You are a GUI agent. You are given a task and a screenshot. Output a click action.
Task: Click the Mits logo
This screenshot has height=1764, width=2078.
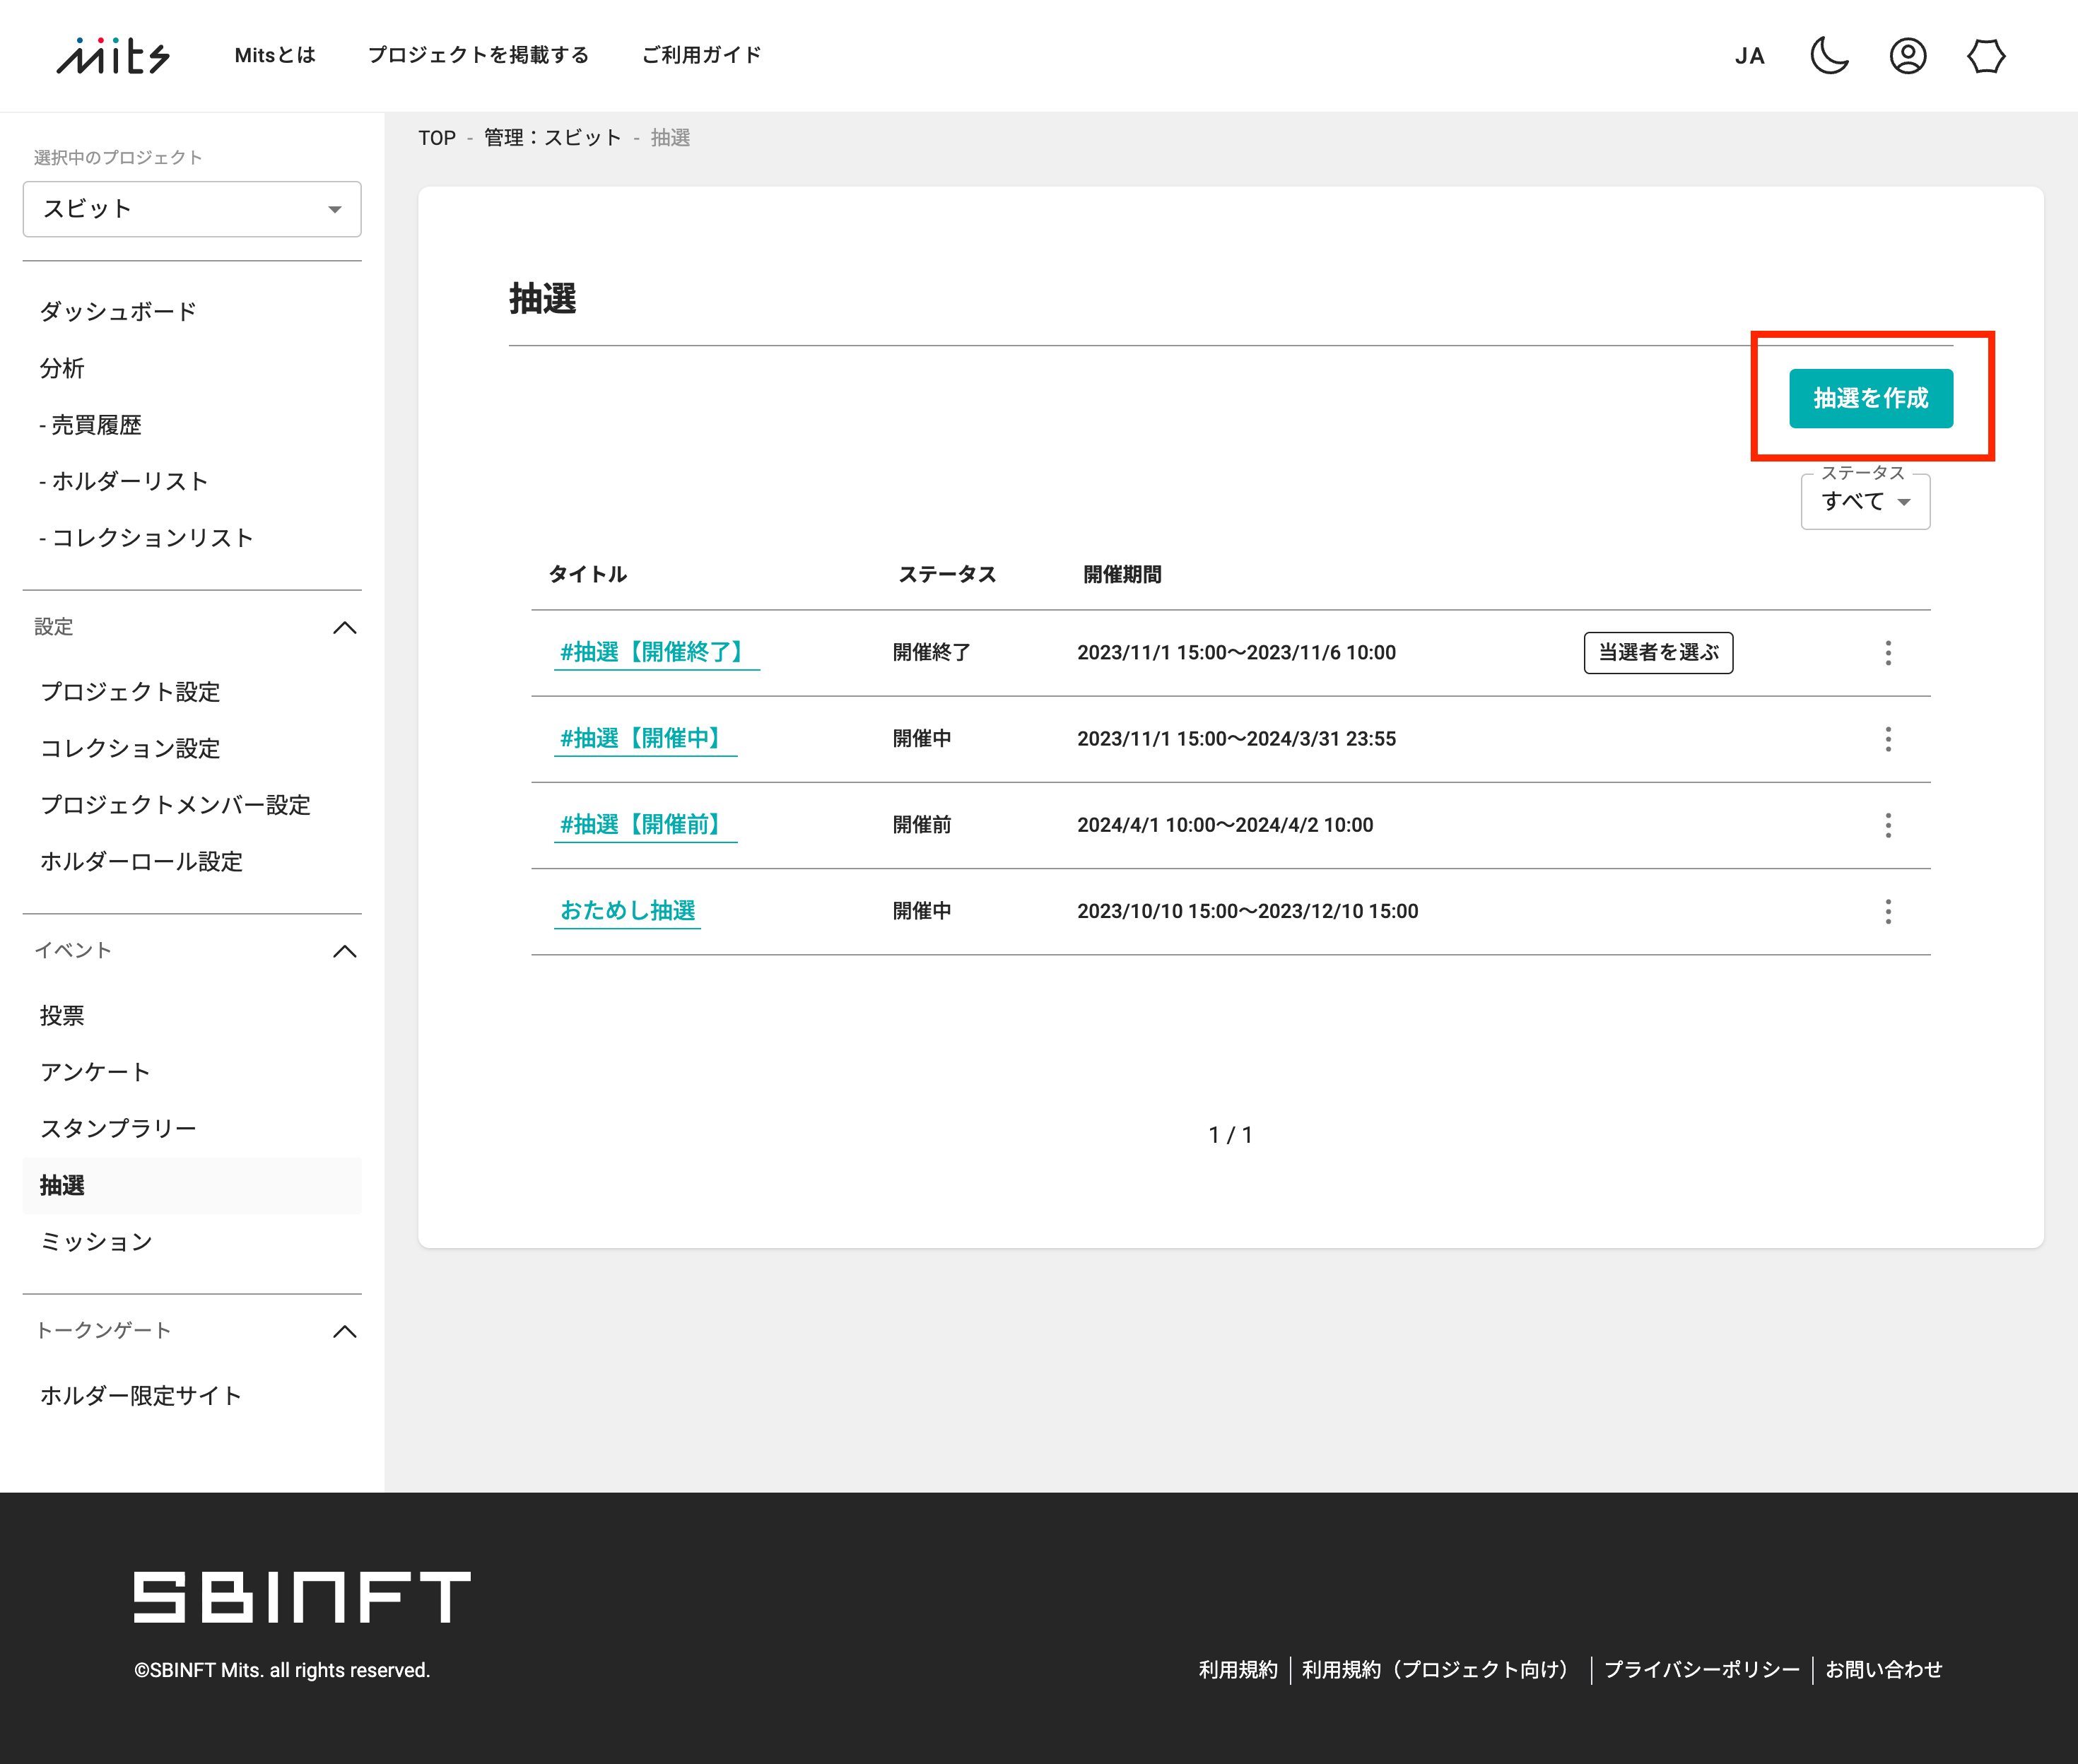(113, 56)
